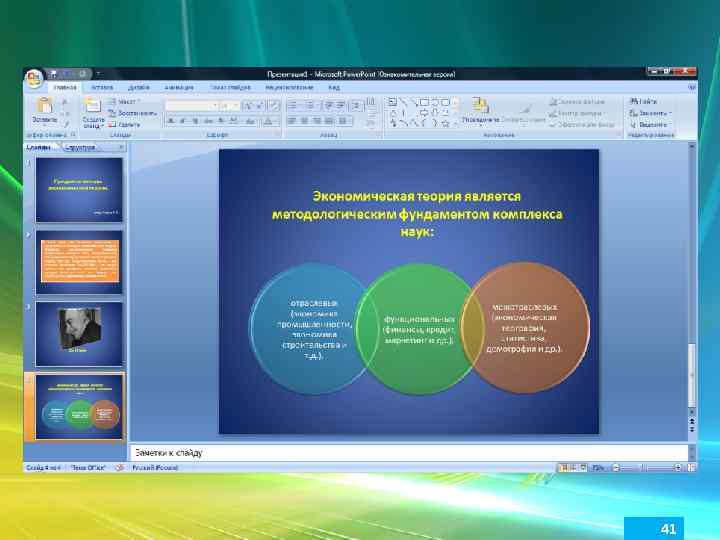Switch to the Вид (View) ribbon tab
This screenshot has width=720, height=540.
coord(334,87)
